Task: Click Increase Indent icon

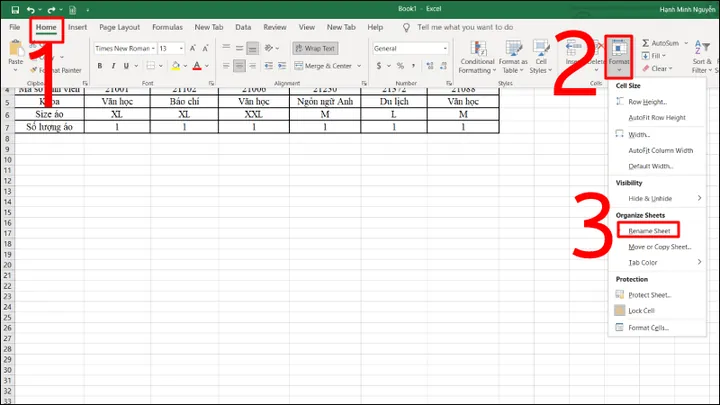Action: coord(282,66)
